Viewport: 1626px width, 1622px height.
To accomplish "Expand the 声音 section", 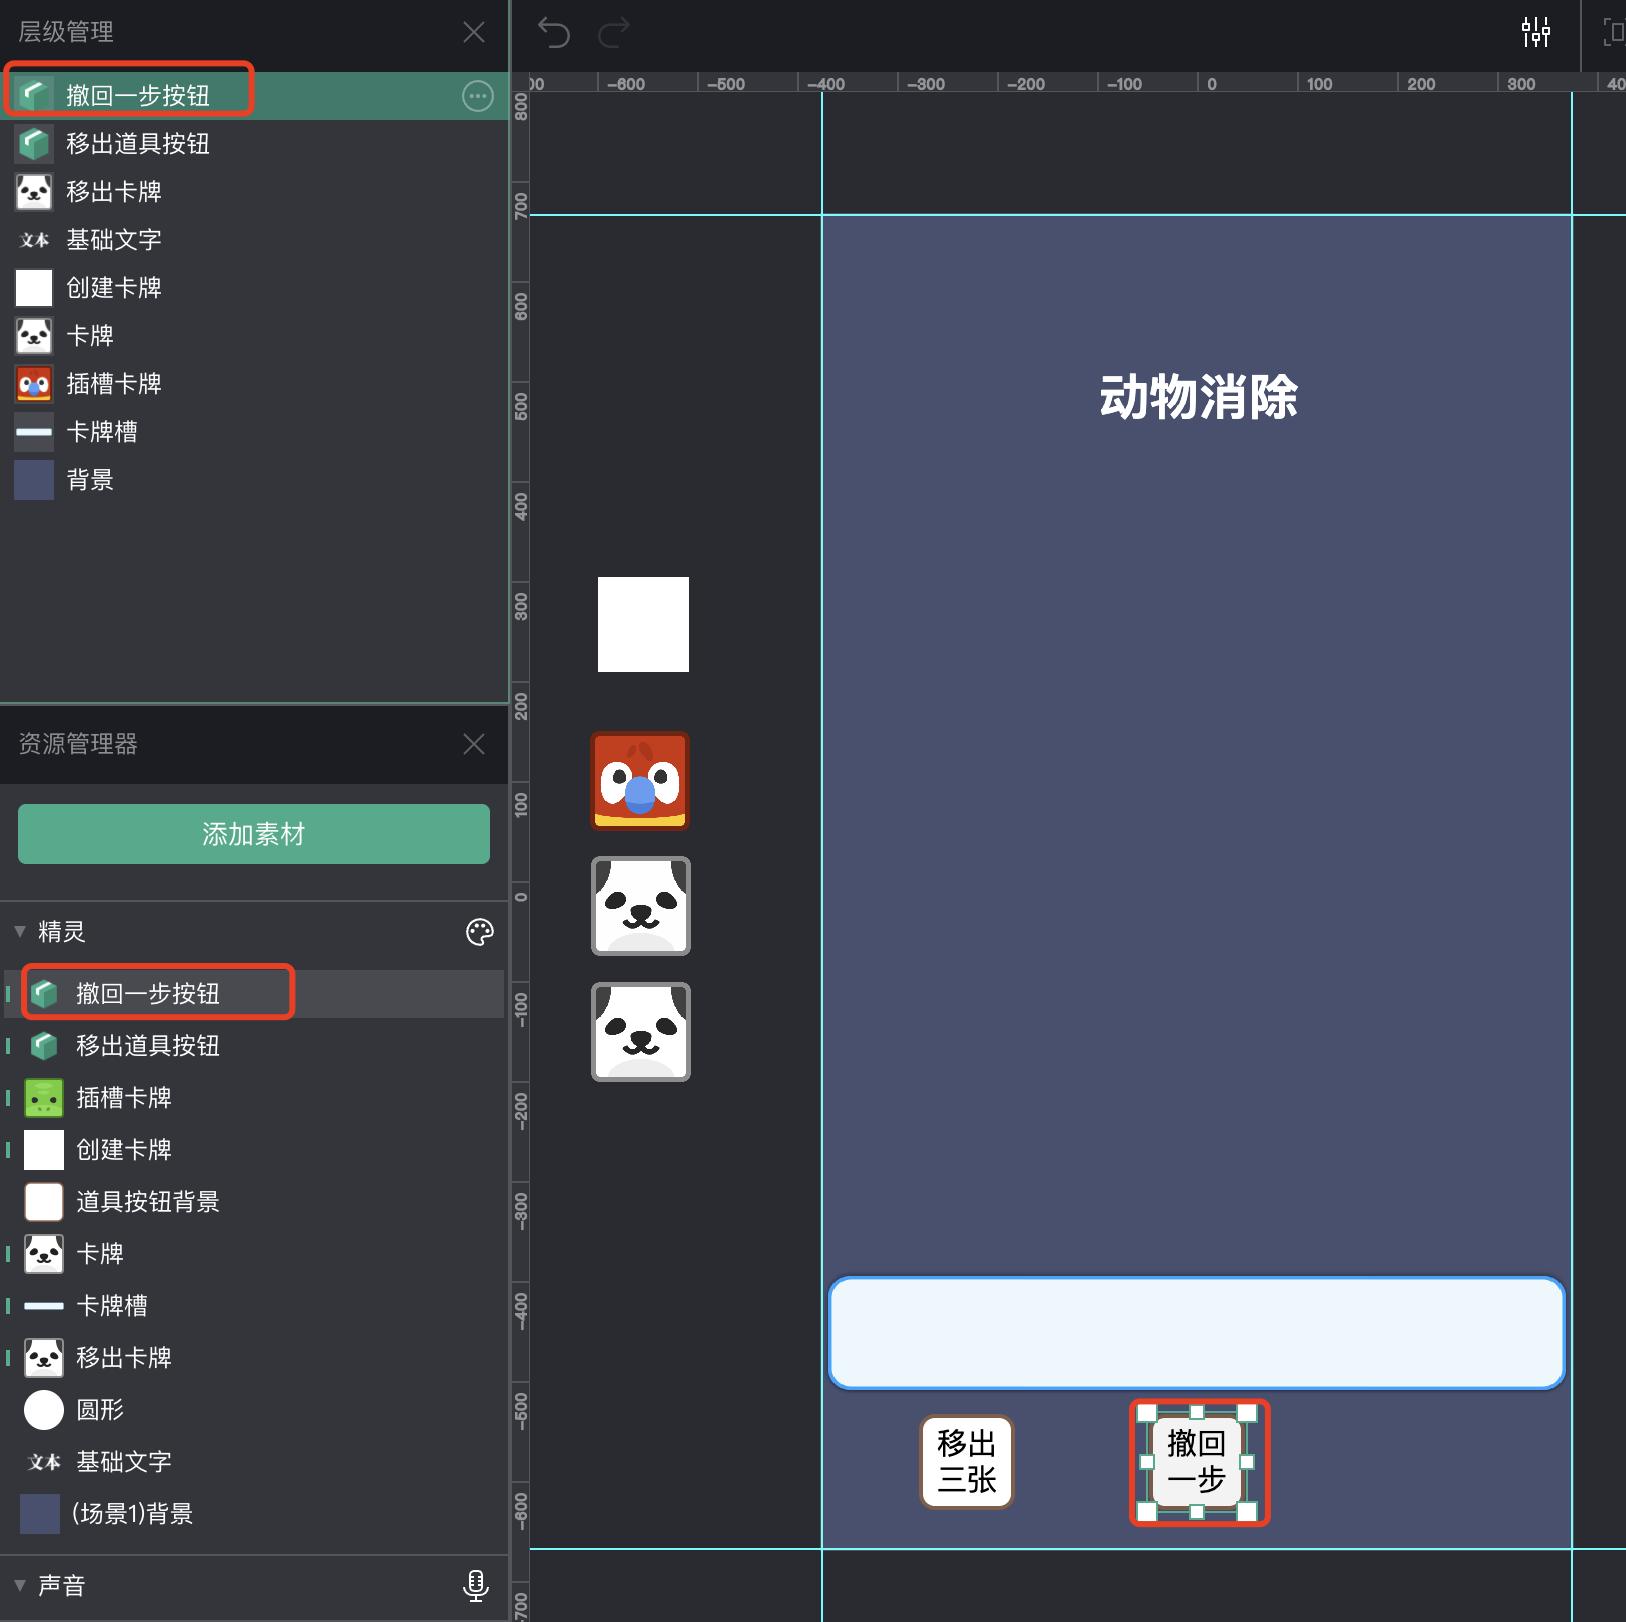I will (20, 1586).
